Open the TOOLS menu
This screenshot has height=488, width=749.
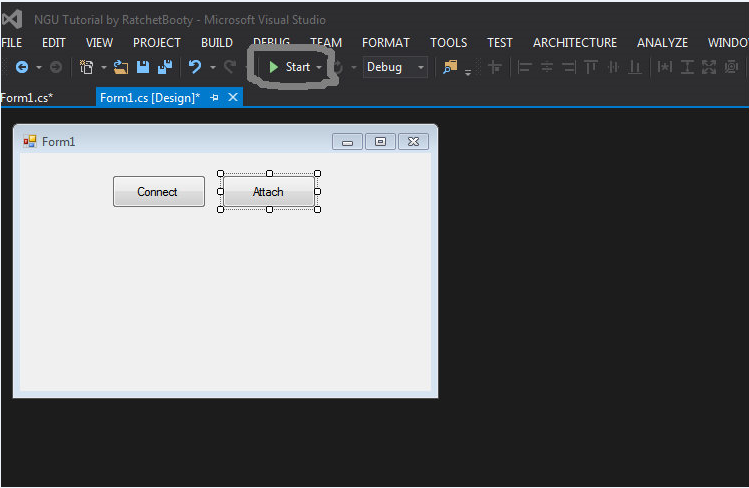coord(449,43)
